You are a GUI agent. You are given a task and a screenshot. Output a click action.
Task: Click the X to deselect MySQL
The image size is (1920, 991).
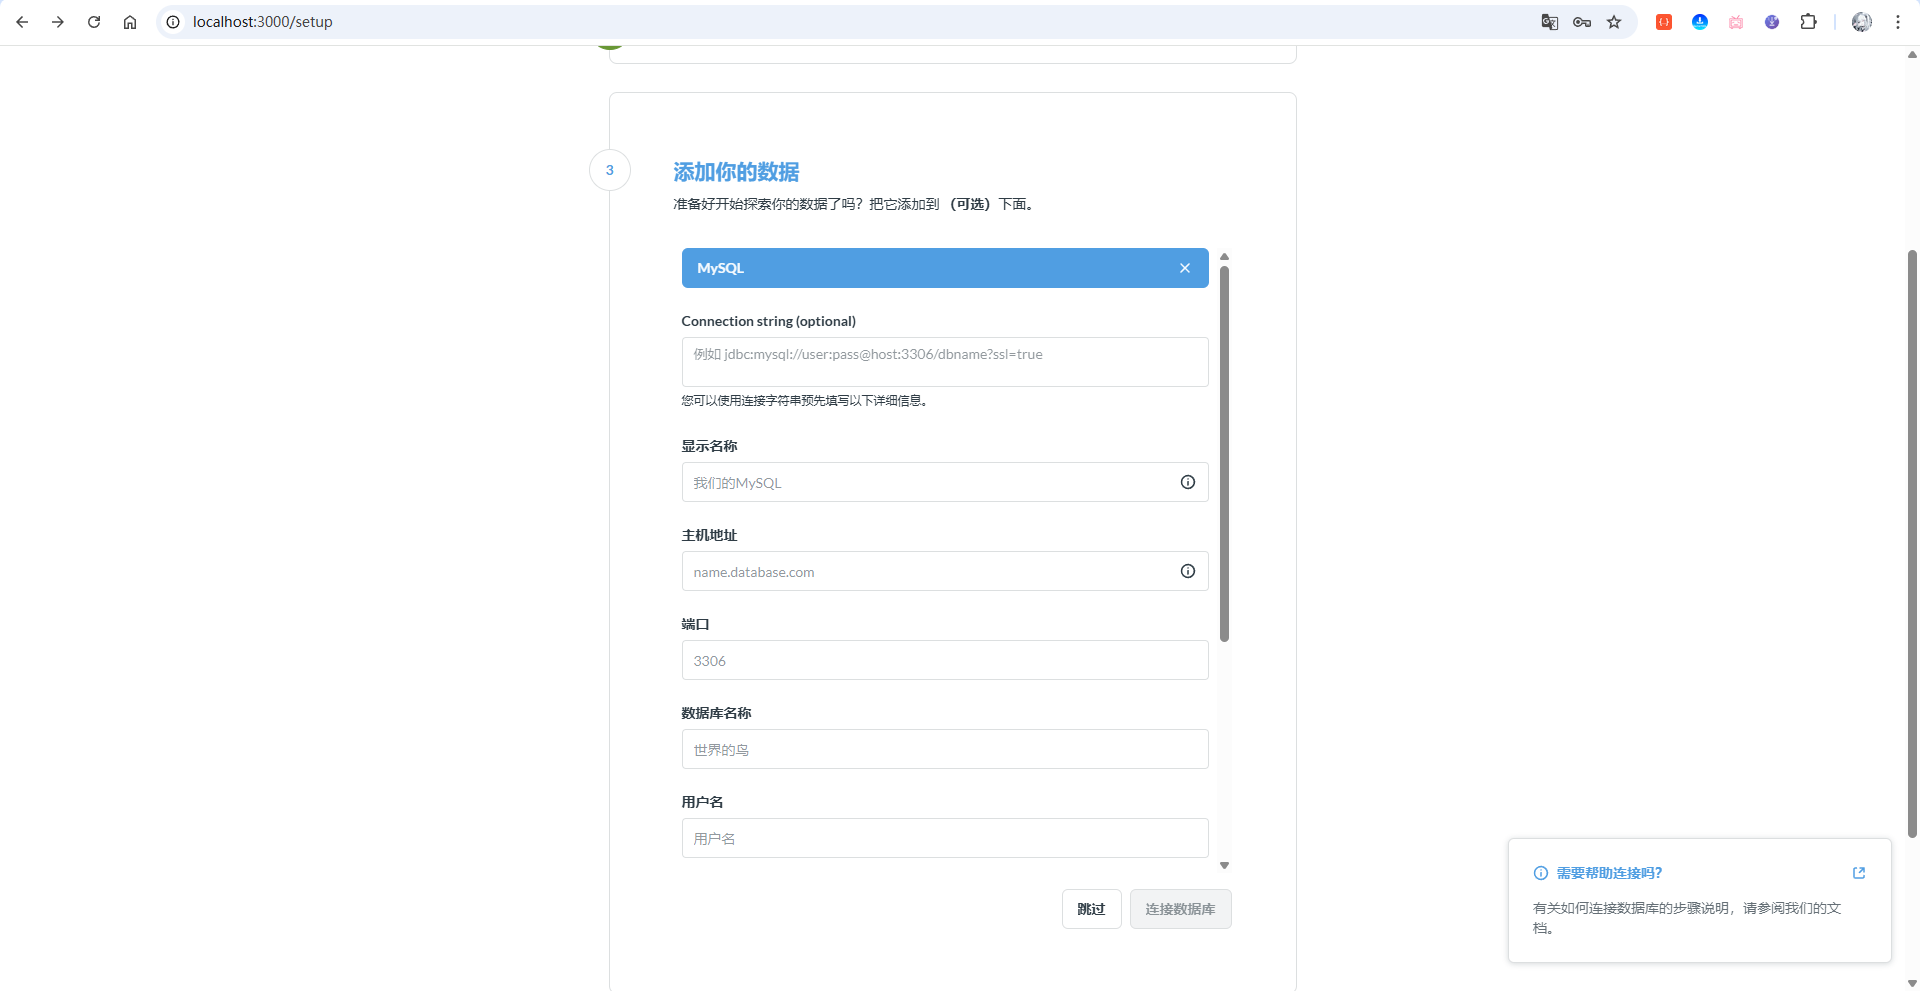(x=1184, y=268)
